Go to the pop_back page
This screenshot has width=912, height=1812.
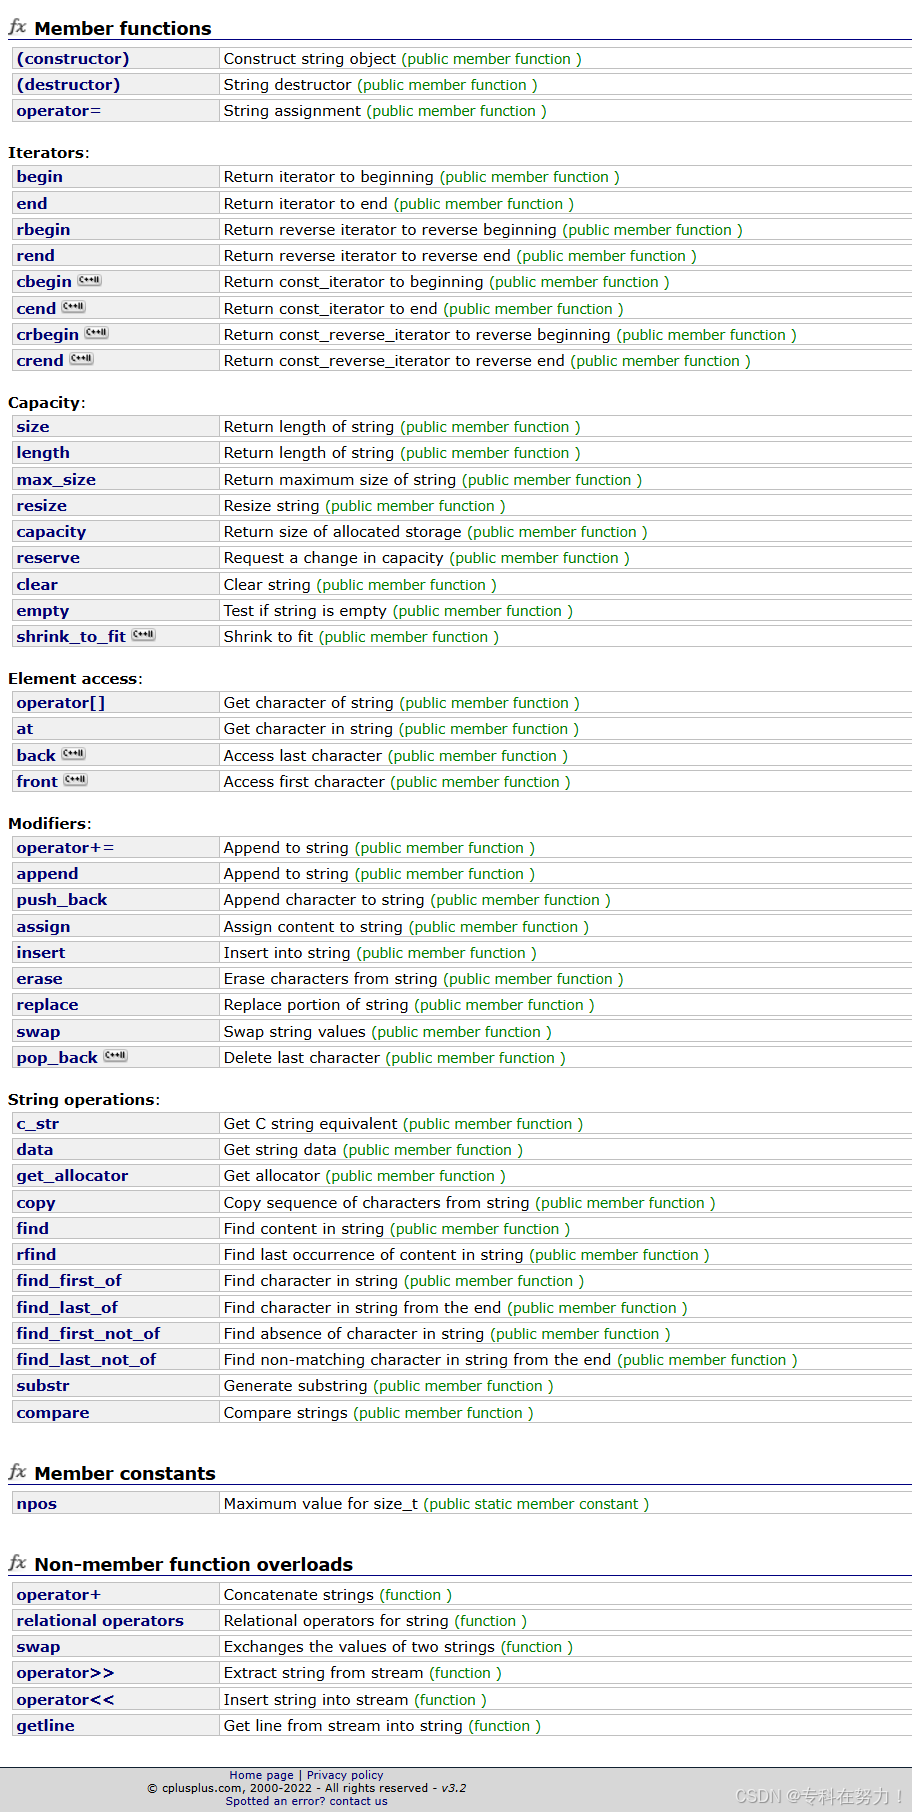(57, 1058)
